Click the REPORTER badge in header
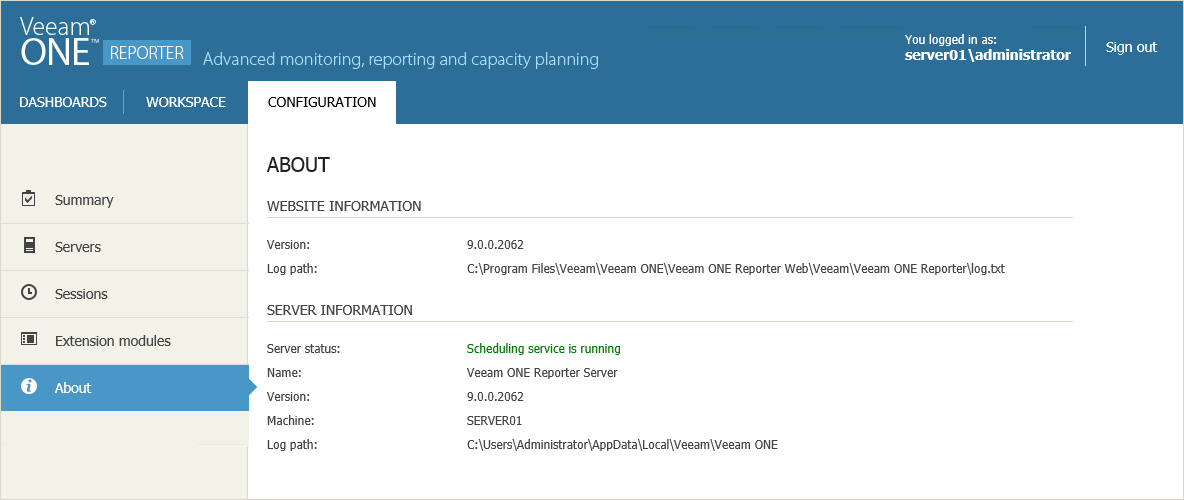Image resolution: width=1184 pixels, height=500 pixels. coord(146,53)
